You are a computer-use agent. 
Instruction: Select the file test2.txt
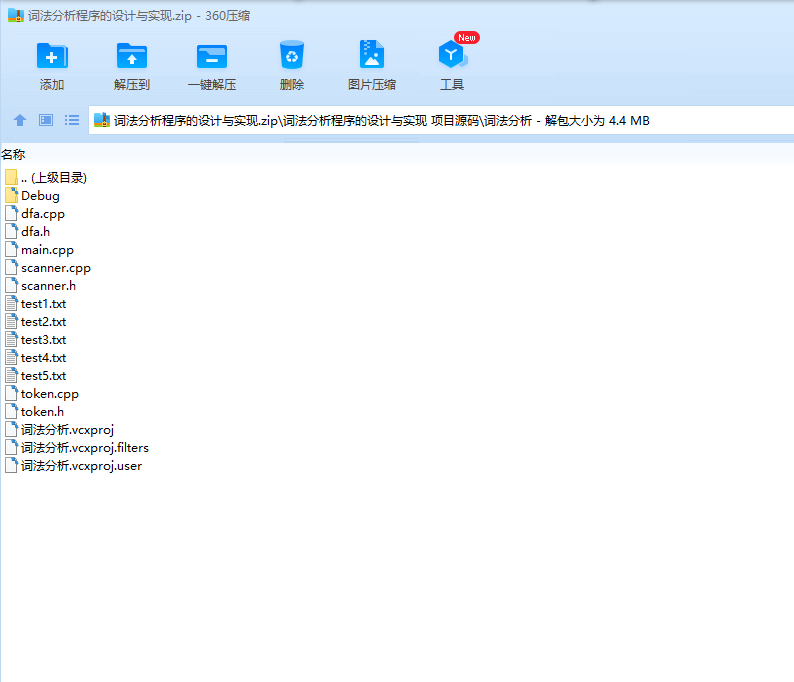pyautogui.click(x=35, y=322)
